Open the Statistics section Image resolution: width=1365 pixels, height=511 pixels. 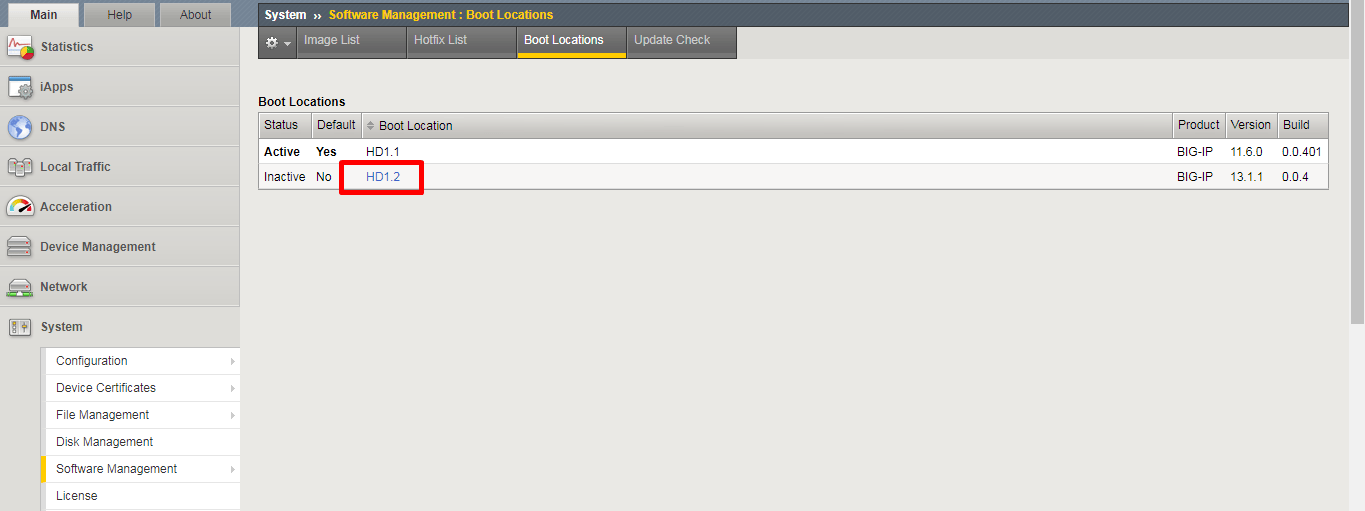click(120, 47)
